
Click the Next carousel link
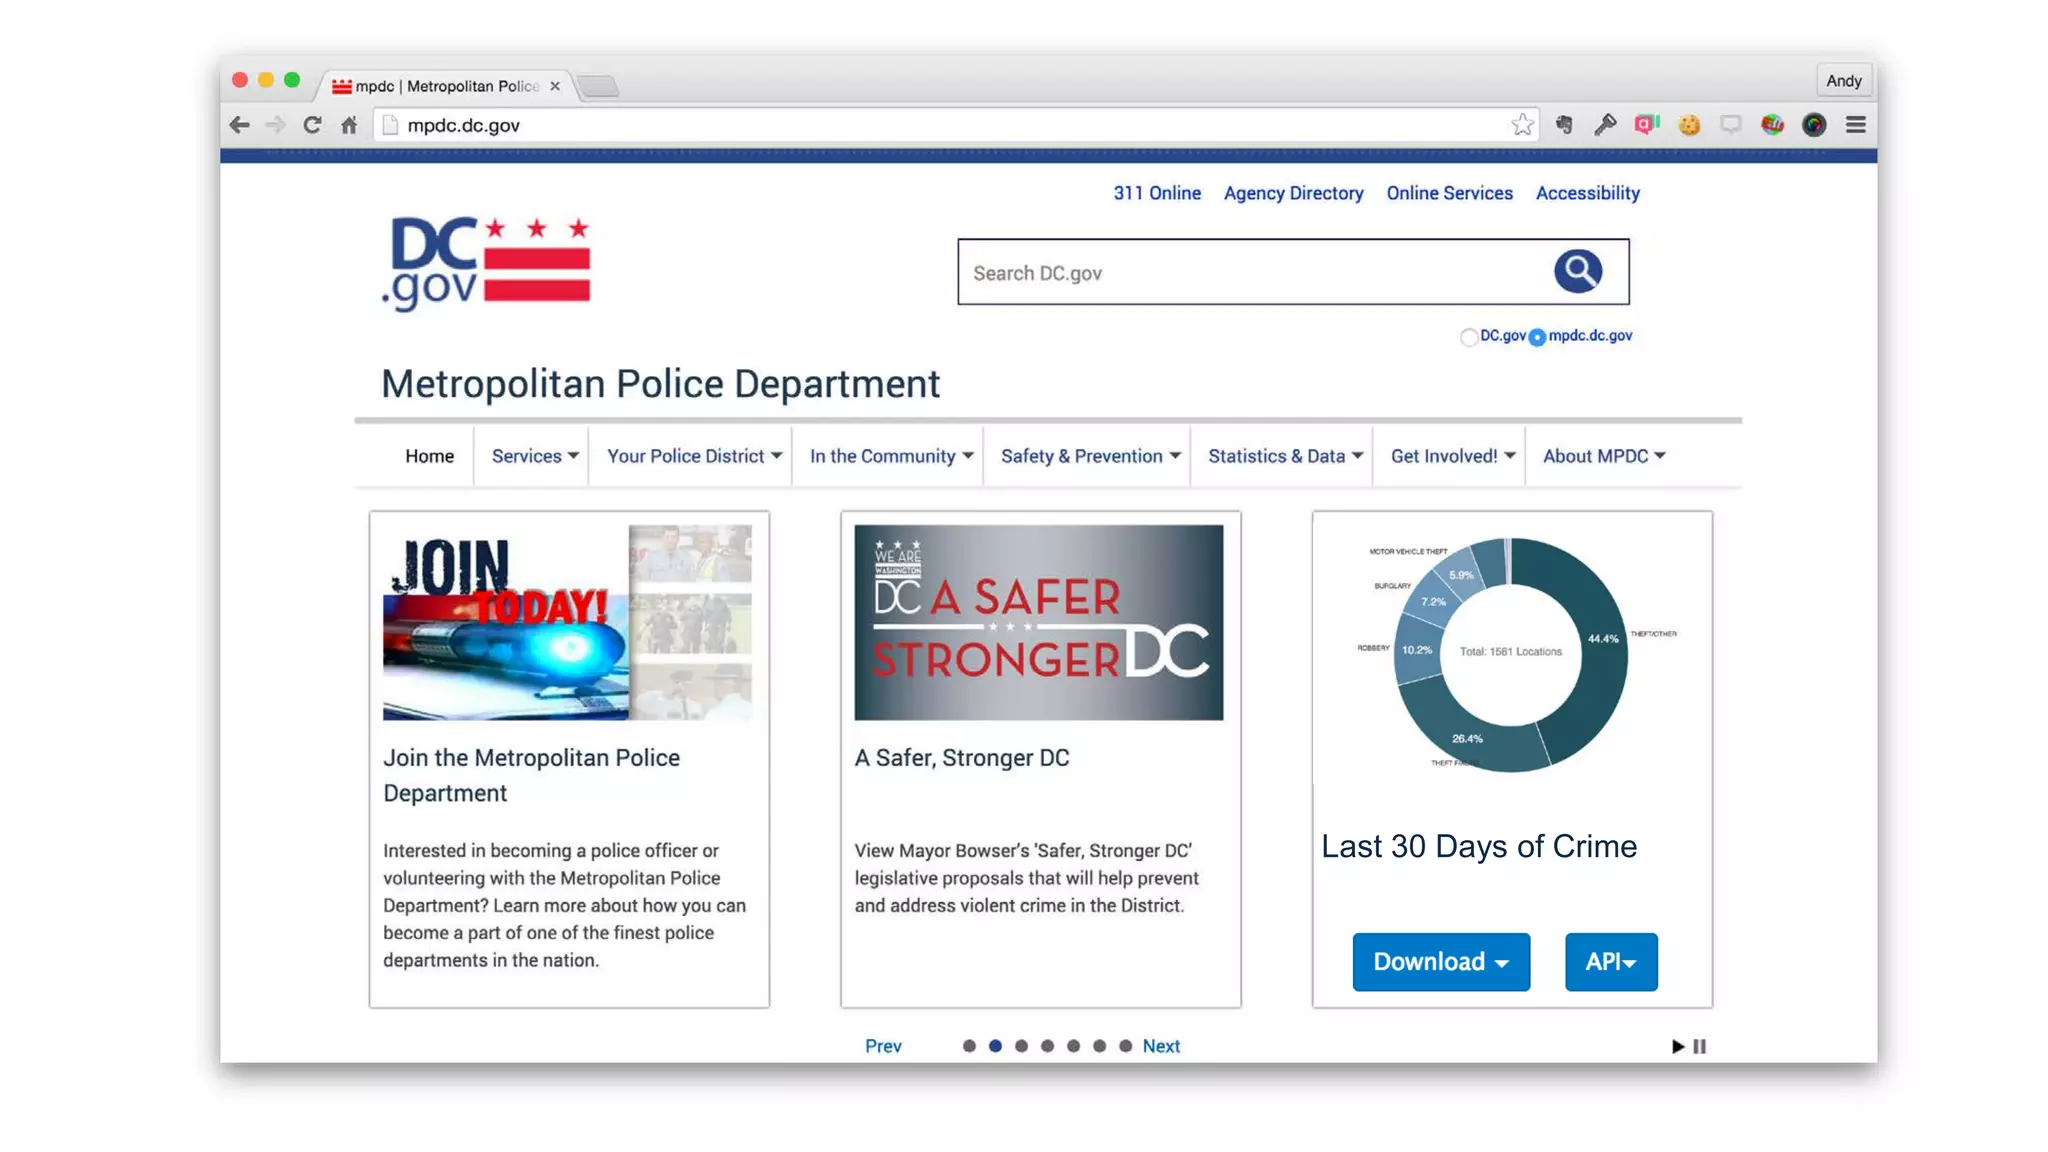(x=1161, y=1046)
